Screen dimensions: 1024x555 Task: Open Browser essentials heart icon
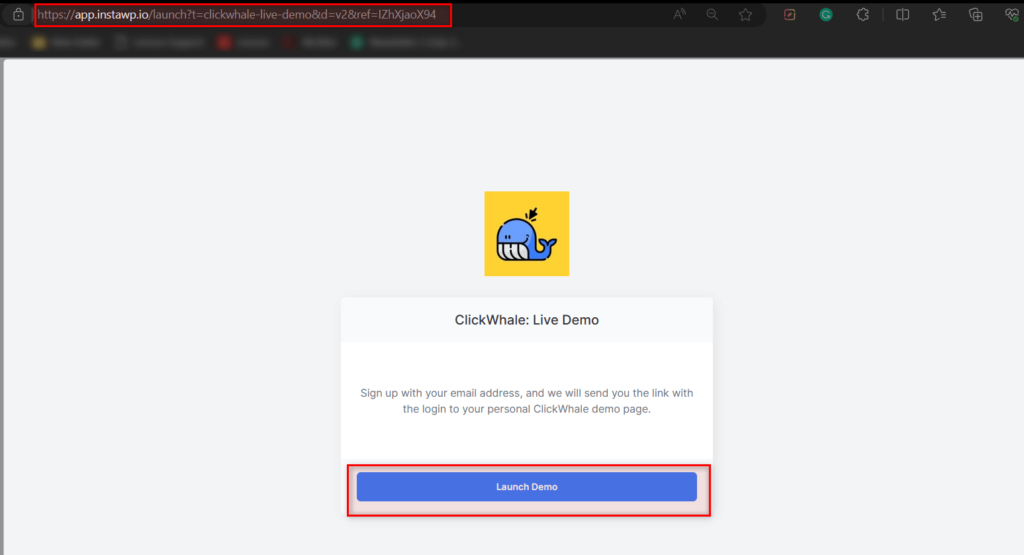(x=1012, y=14)
